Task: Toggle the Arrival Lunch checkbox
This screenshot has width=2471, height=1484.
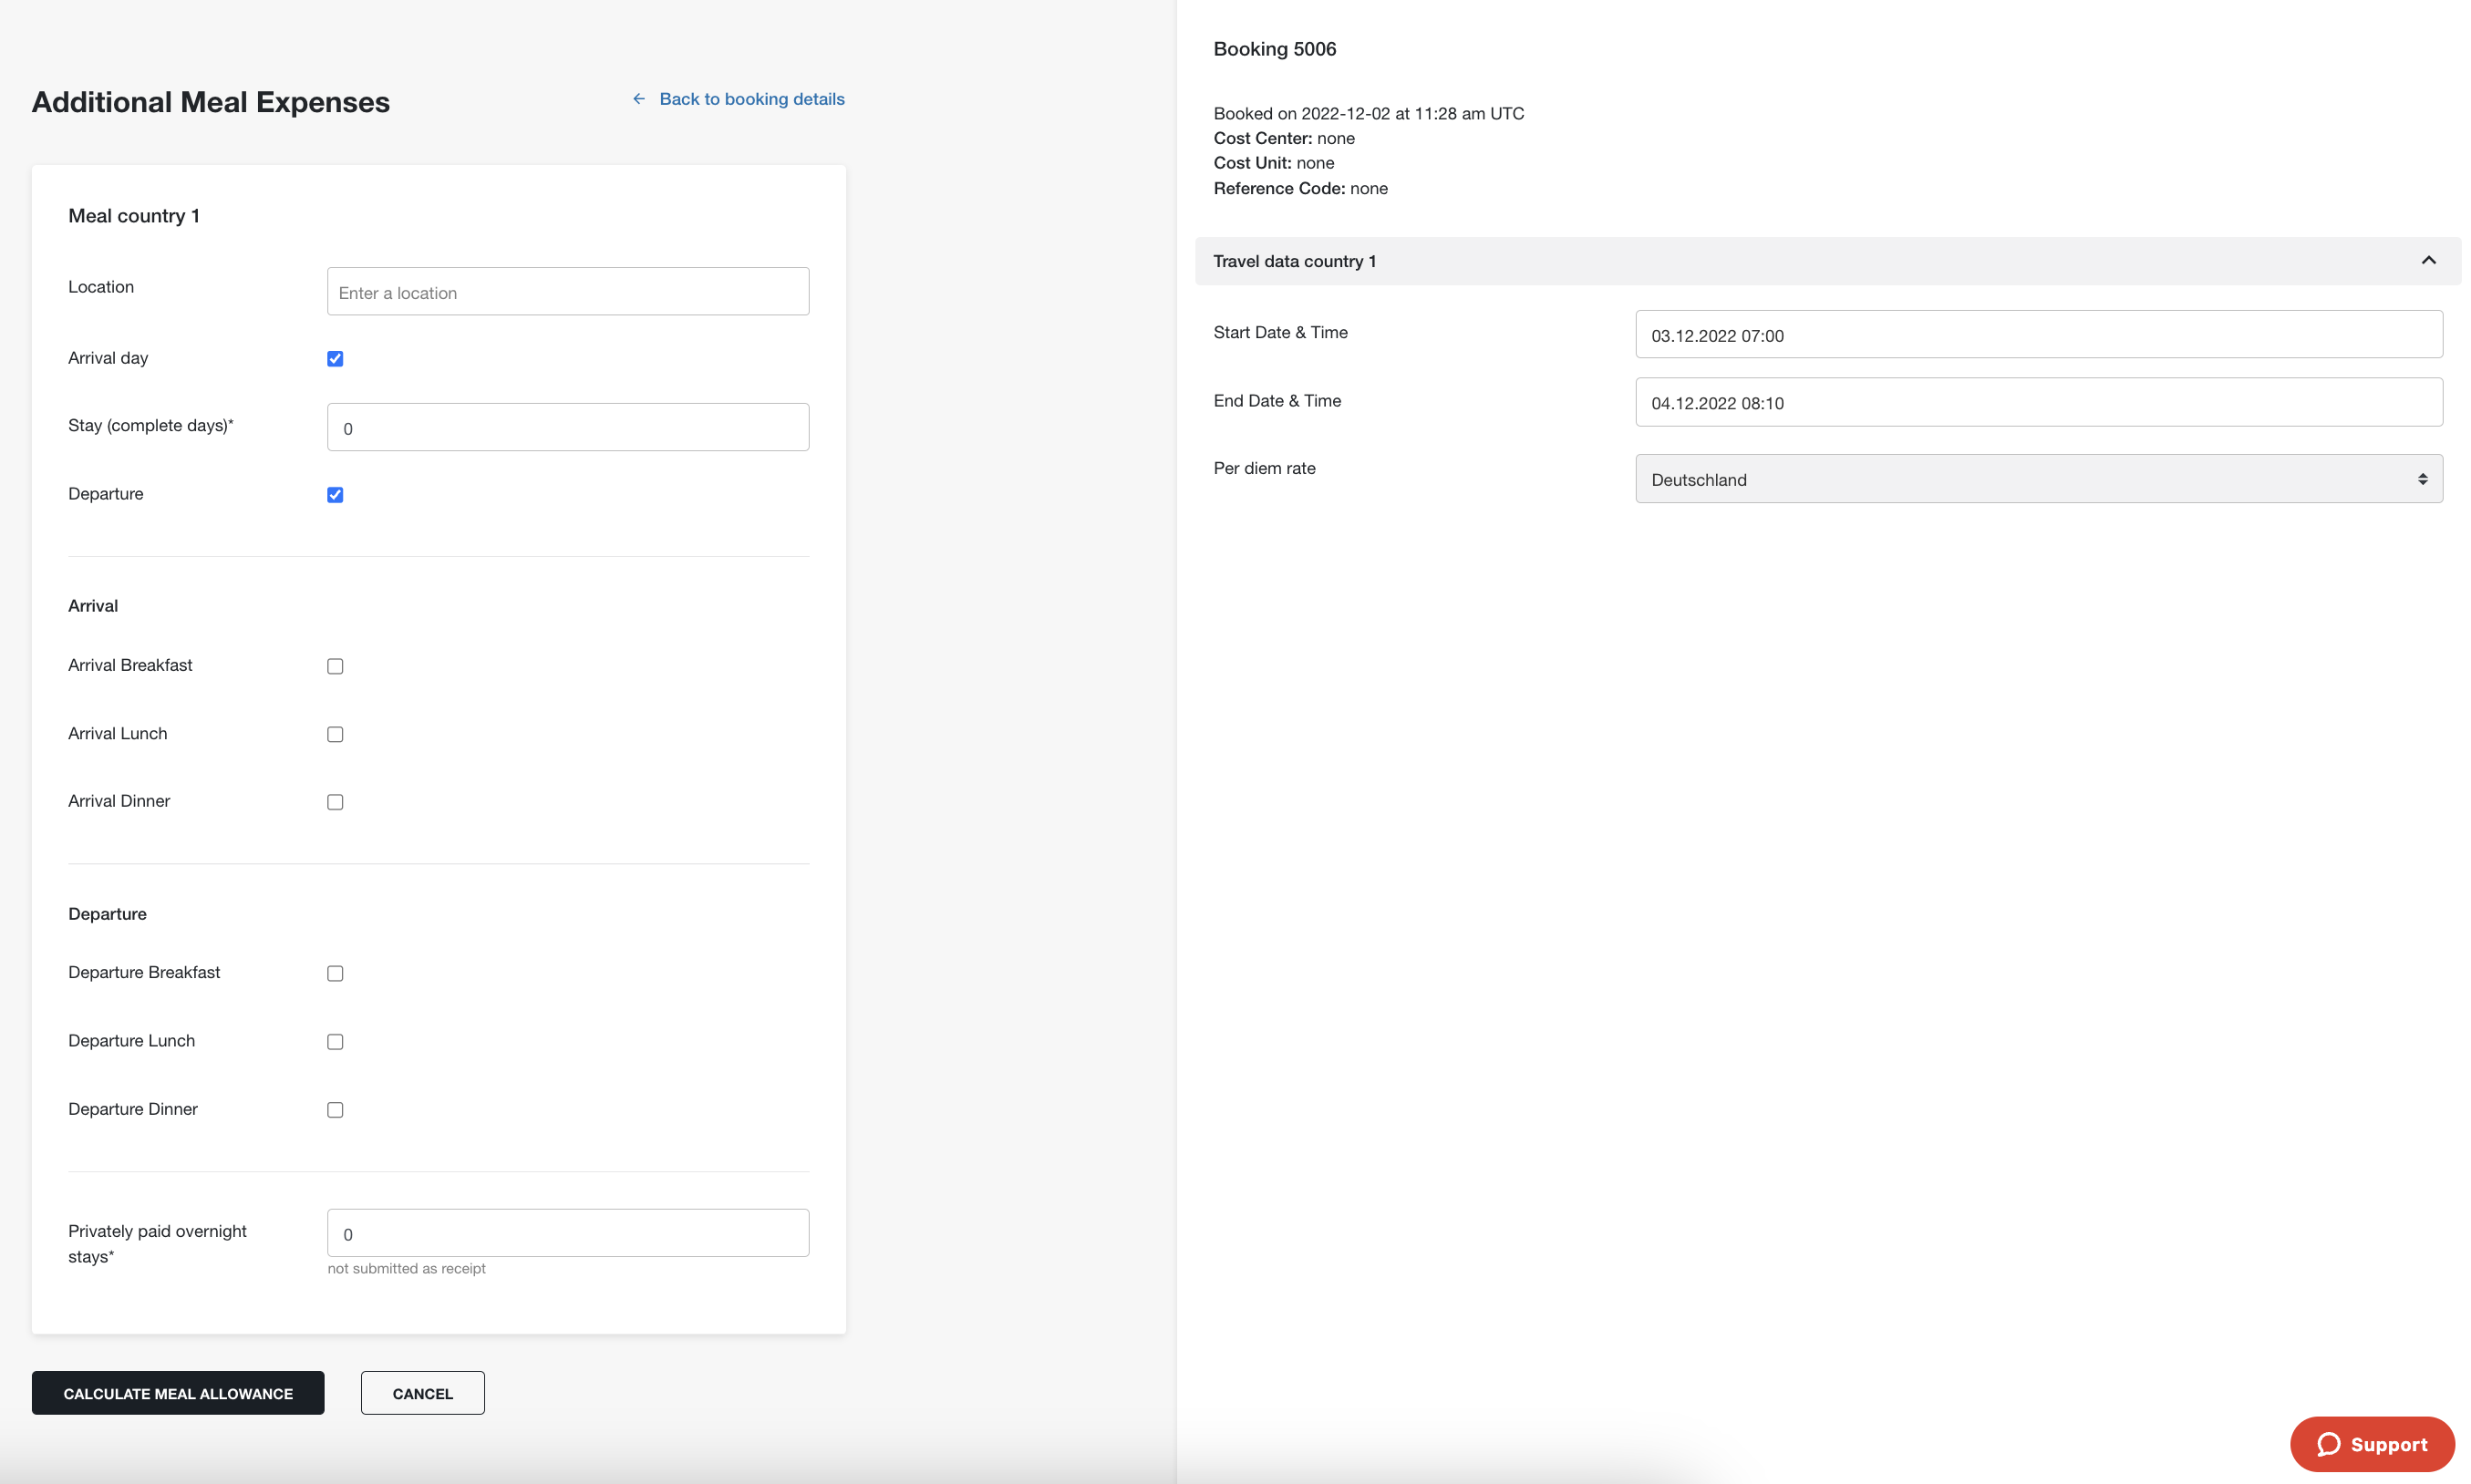Action: click(x=336, y=734)
